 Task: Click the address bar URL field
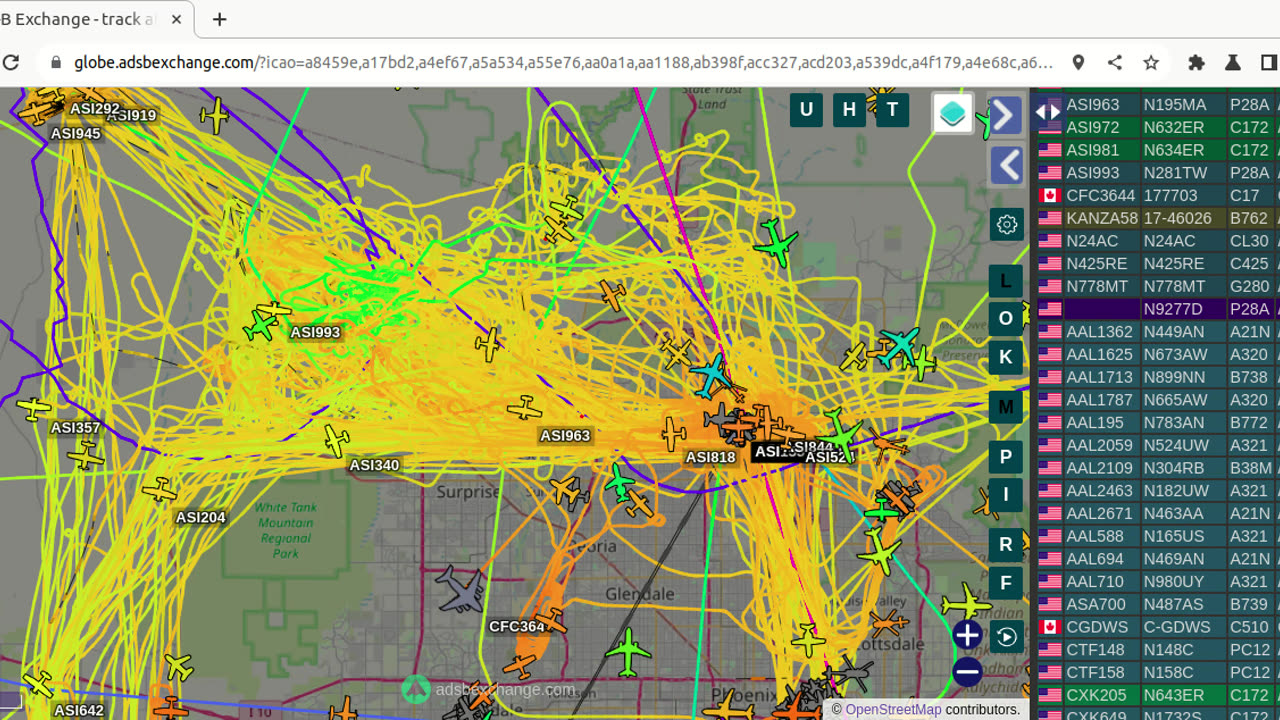click(x=563, y=62)
